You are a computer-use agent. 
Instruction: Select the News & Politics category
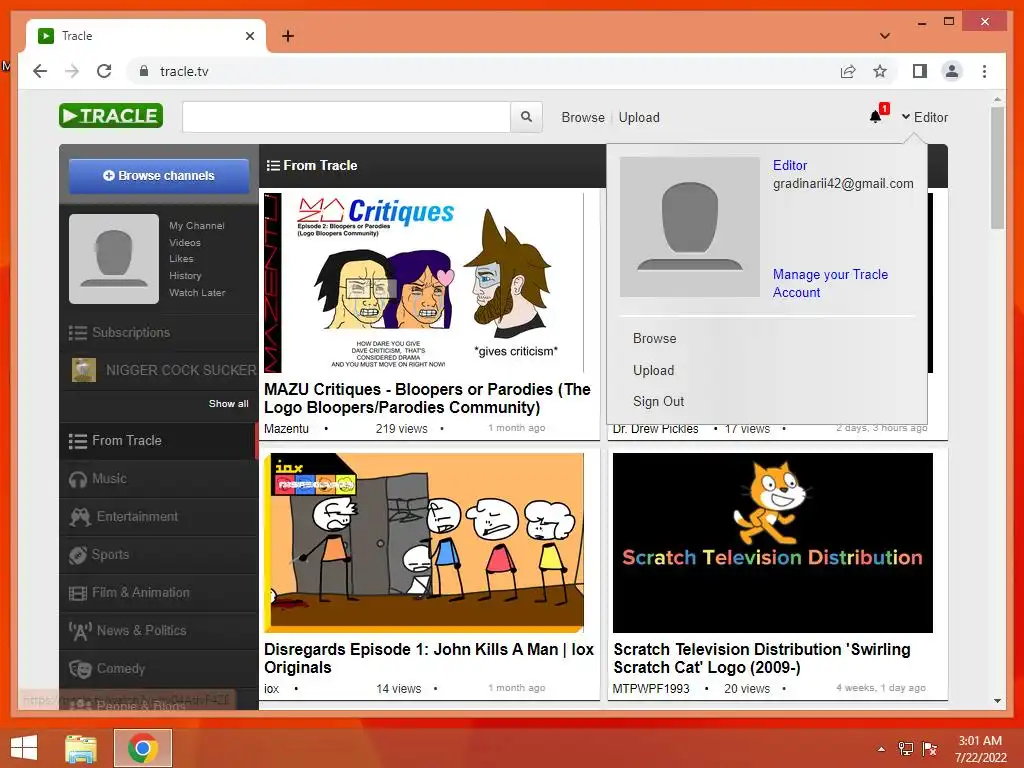click(159, 630)
